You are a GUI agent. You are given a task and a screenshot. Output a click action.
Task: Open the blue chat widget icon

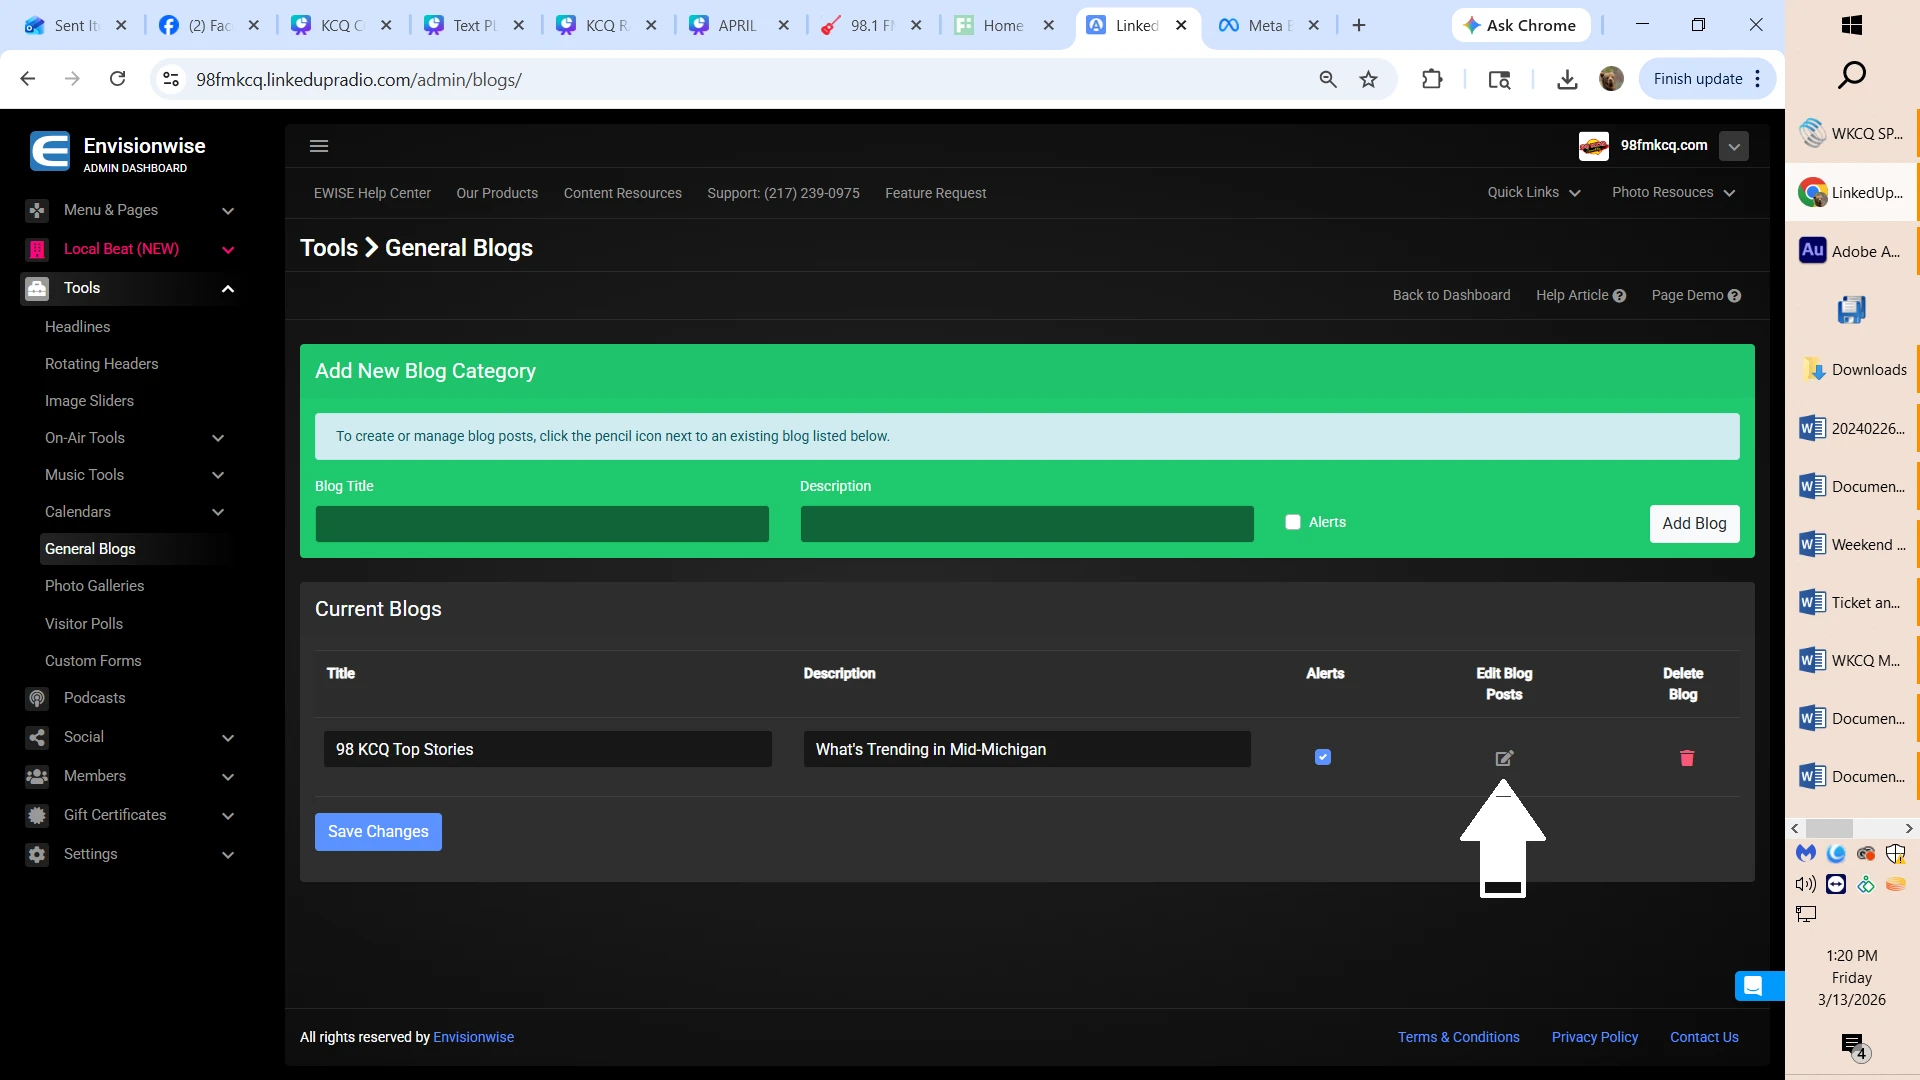pos(1753,986)
